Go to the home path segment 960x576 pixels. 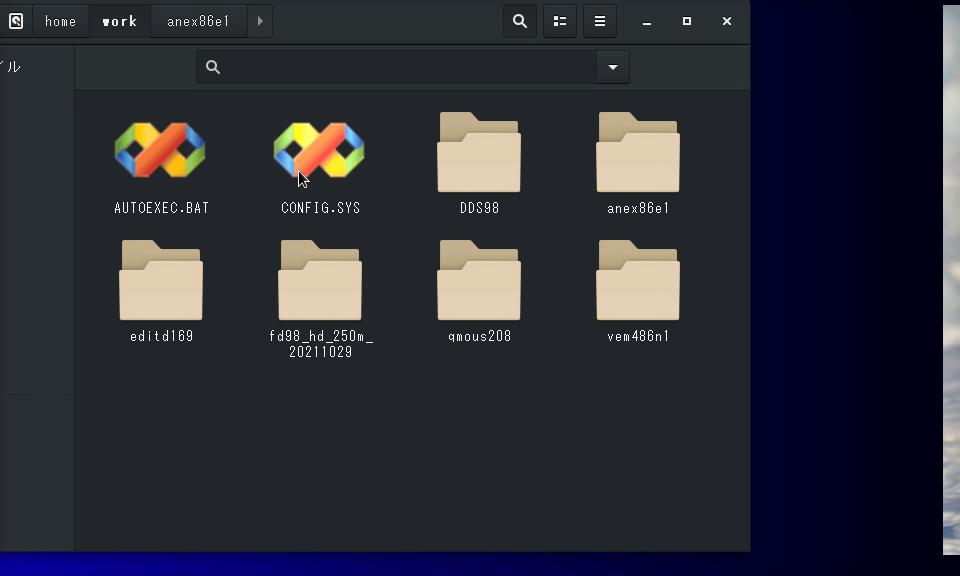[61, 21]
